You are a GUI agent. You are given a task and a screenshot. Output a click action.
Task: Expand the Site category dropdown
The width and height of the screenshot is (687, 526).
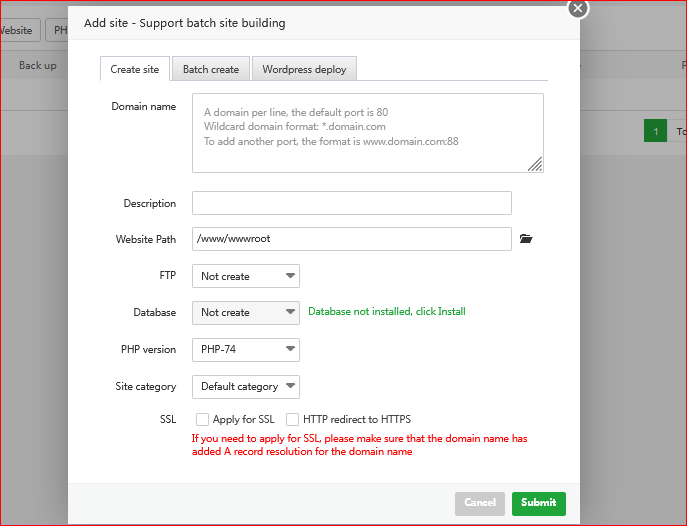[x=245, y=386]
